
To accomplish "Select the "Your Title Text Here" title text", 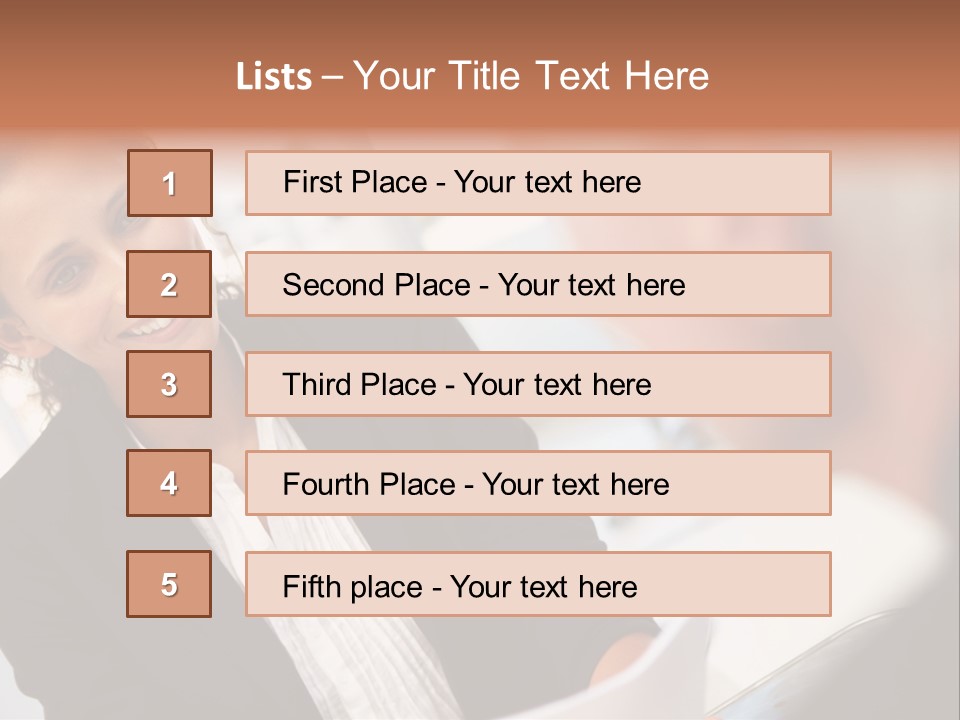I will point(531,76).
